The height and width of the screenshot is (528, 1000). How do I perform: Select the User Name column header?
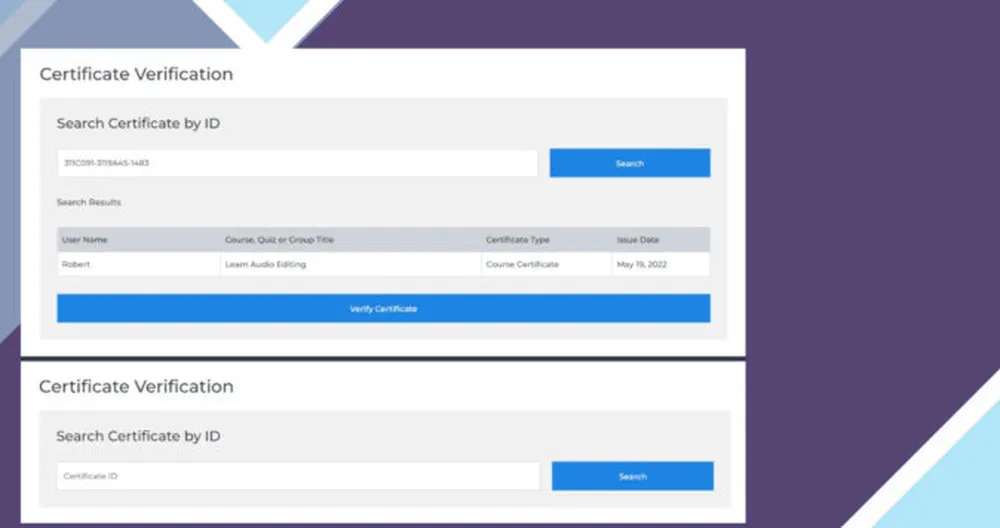coord(84,240)
